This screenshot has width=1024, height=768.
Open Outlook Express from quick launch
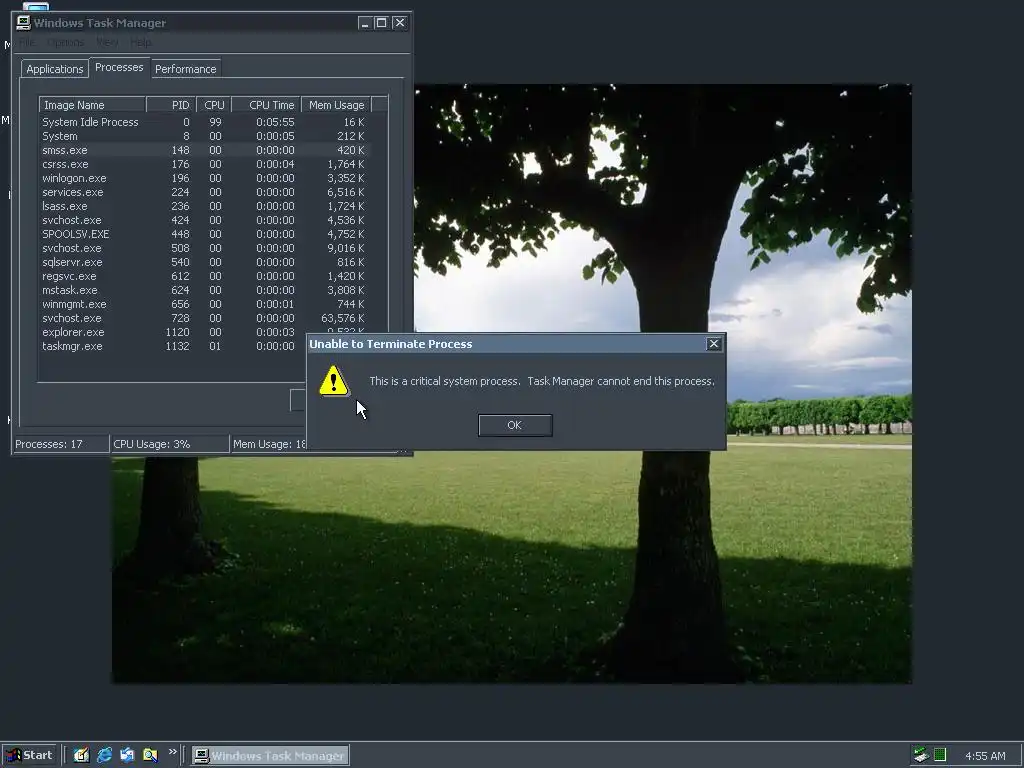pos(127,755)
